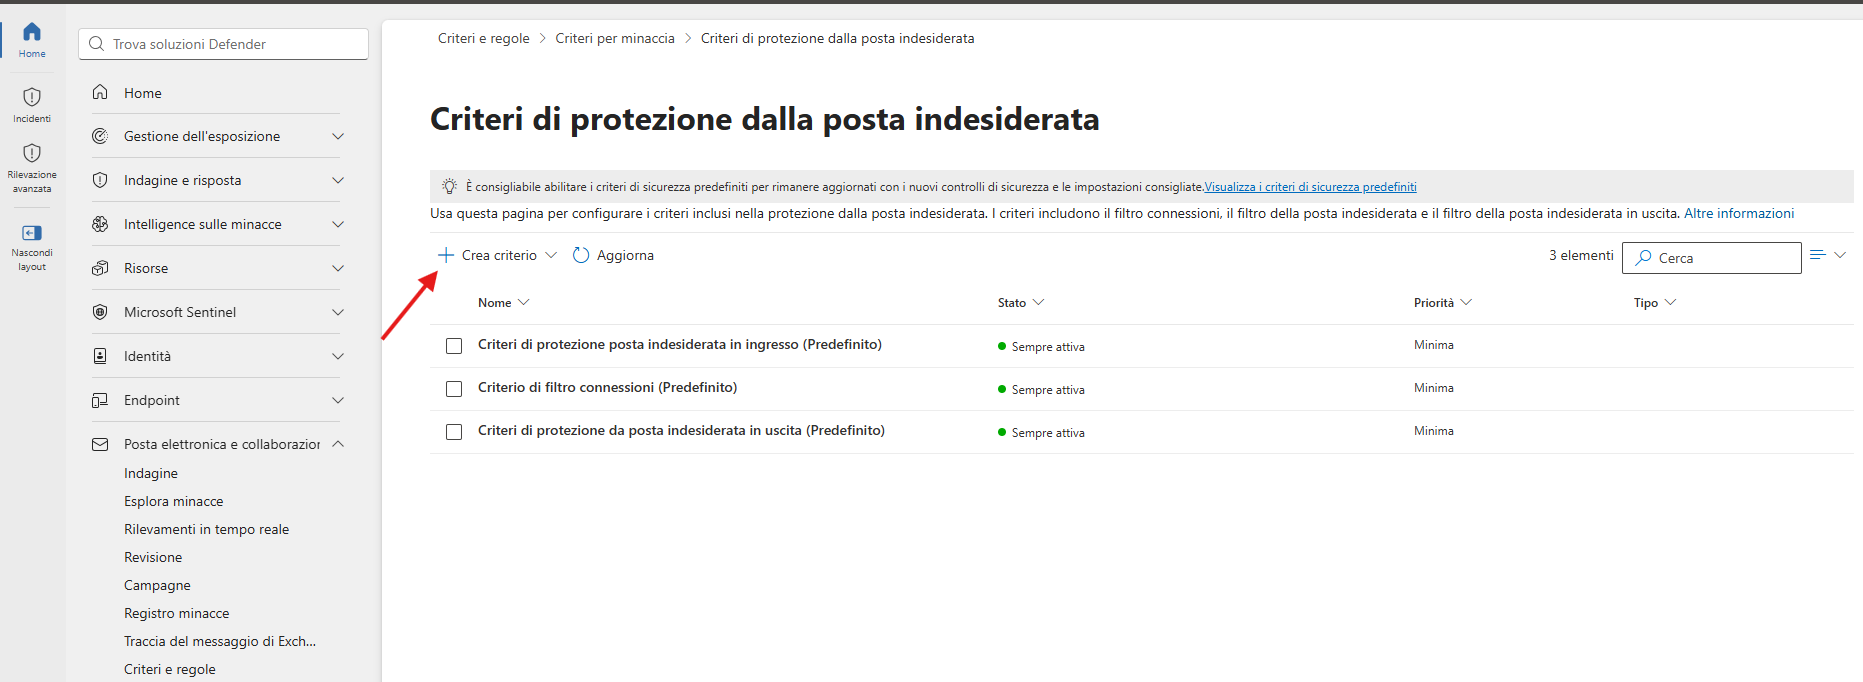Screen dimensions: 1863x682
Task: Click the Microsoft Sentinel icon
Action: pyautogui.click(x=100, y=312)
